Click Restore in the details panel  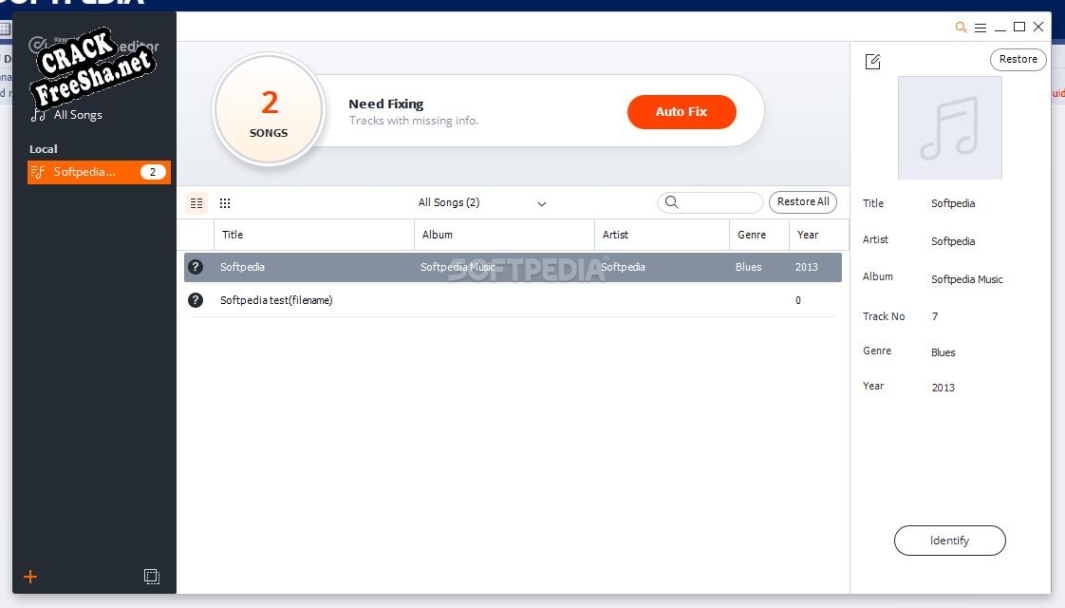coord(1018,60)
